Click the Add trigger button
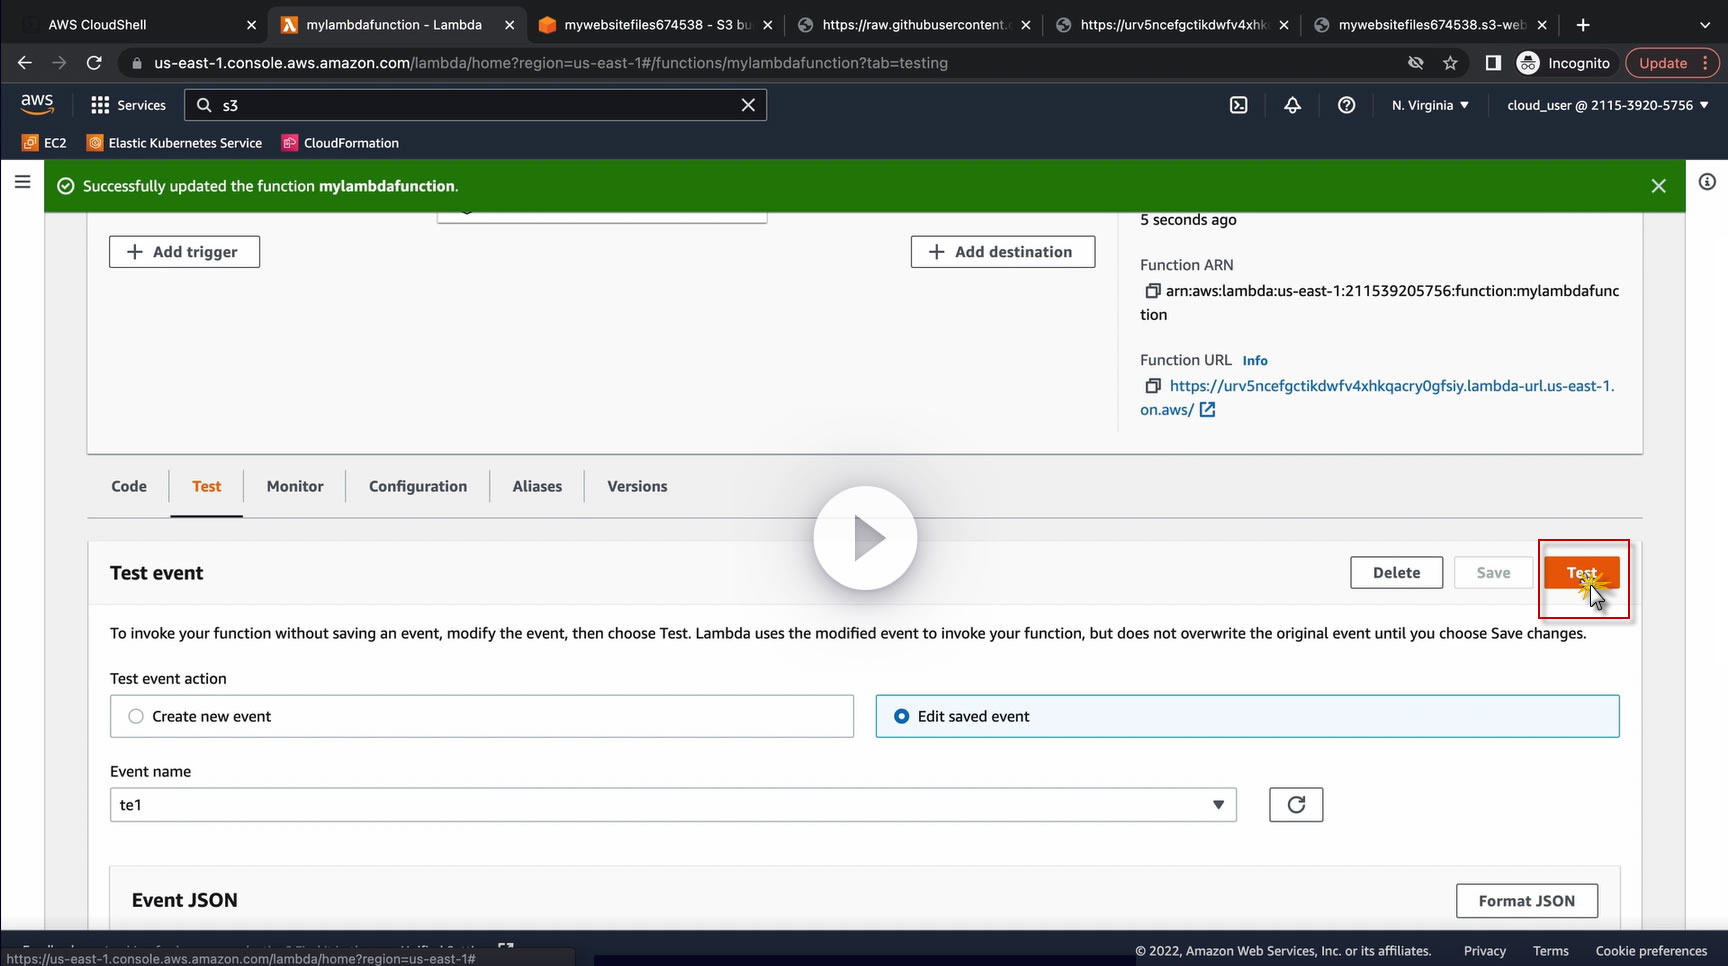This screenshot has width=1728, height=966. click(184, 252)
